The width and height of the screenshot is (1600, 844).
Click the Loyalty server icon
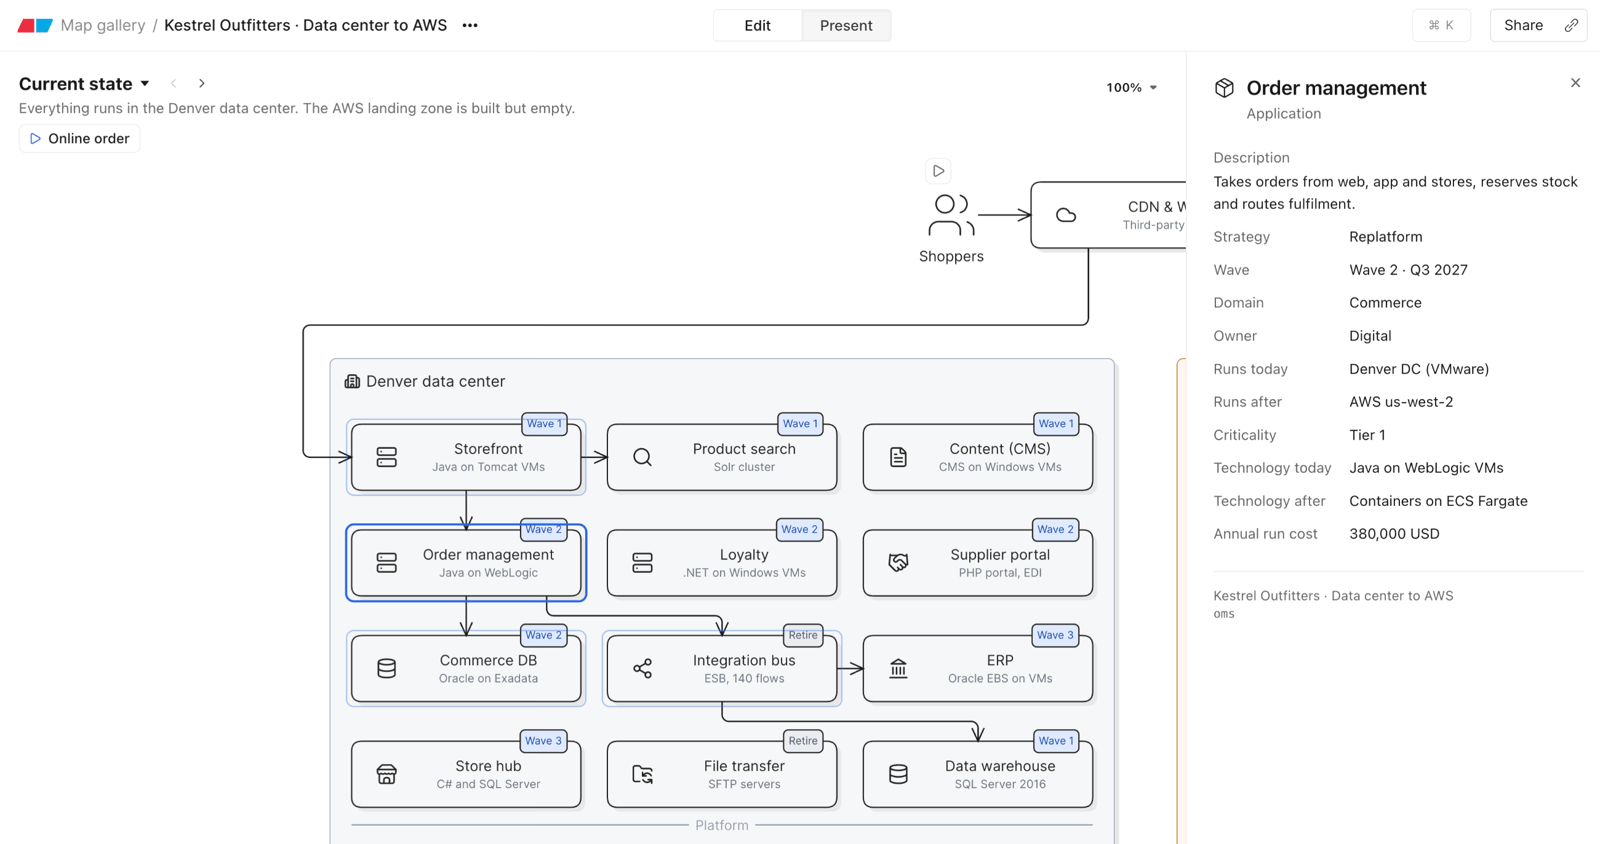click(x=643, y=563)
